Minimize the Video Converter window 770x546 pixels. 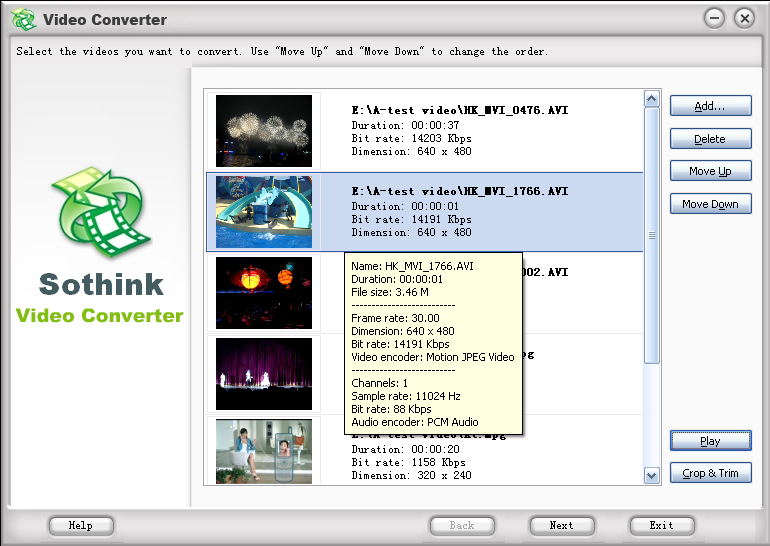click(715, 19)
